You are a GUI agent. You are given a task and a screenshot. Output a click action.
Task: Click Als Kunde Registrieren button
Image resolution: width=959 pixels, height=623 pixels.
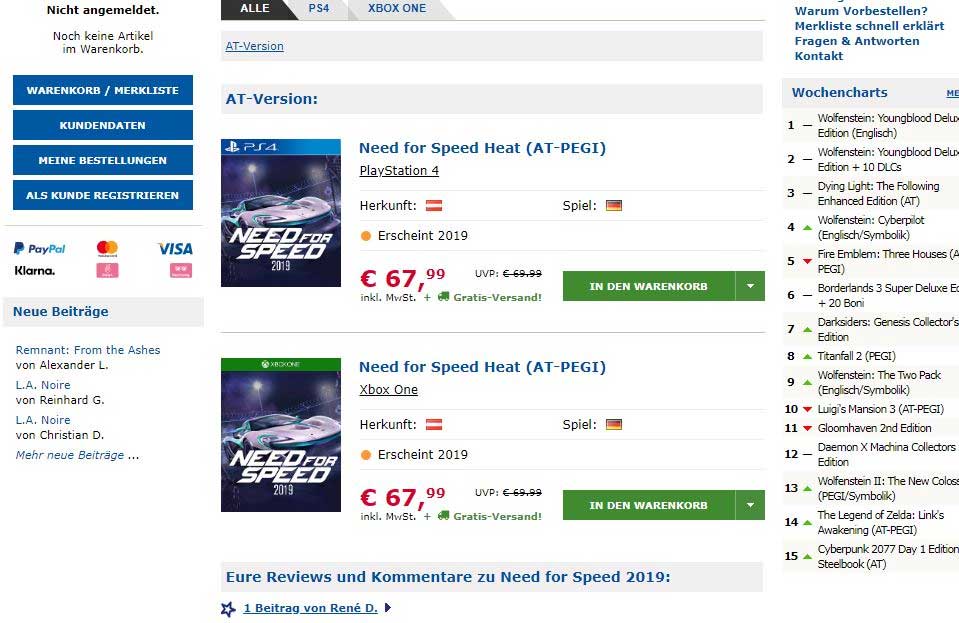pos(103,195)
